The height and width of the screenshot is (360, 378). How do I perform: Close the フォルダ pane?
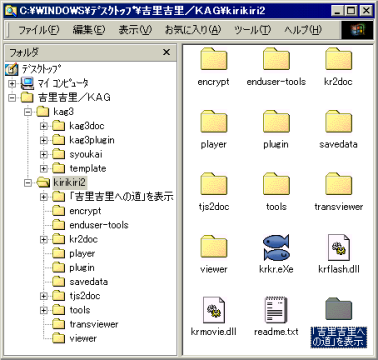point(166,52)
